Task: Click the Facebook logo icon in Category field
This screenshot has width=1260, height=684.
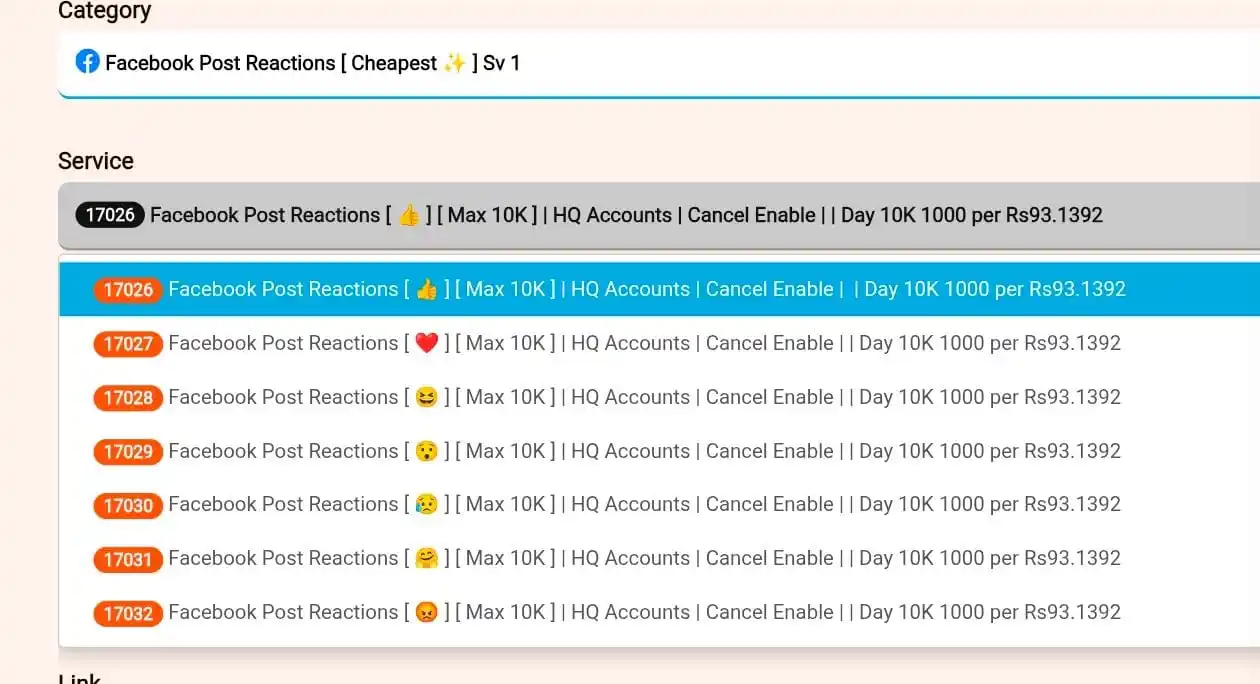Action: [88, 62]
